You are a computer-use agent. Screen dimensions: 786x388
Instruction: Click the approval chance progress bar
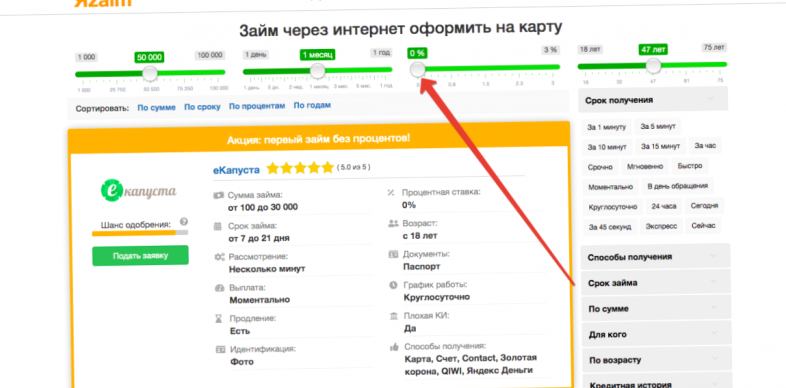point(140,233)
